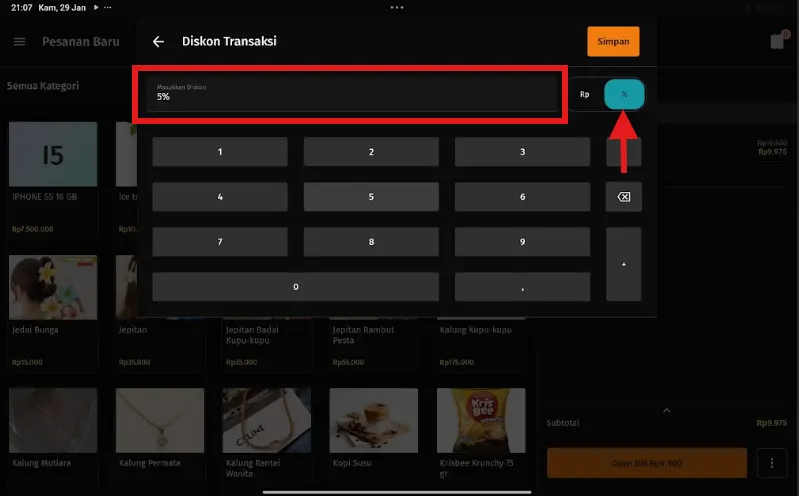Click the Rp15.000 price of Jedai Bunga
The width and height of the screenshot is (799, 496).
click(x=27, y=362)
